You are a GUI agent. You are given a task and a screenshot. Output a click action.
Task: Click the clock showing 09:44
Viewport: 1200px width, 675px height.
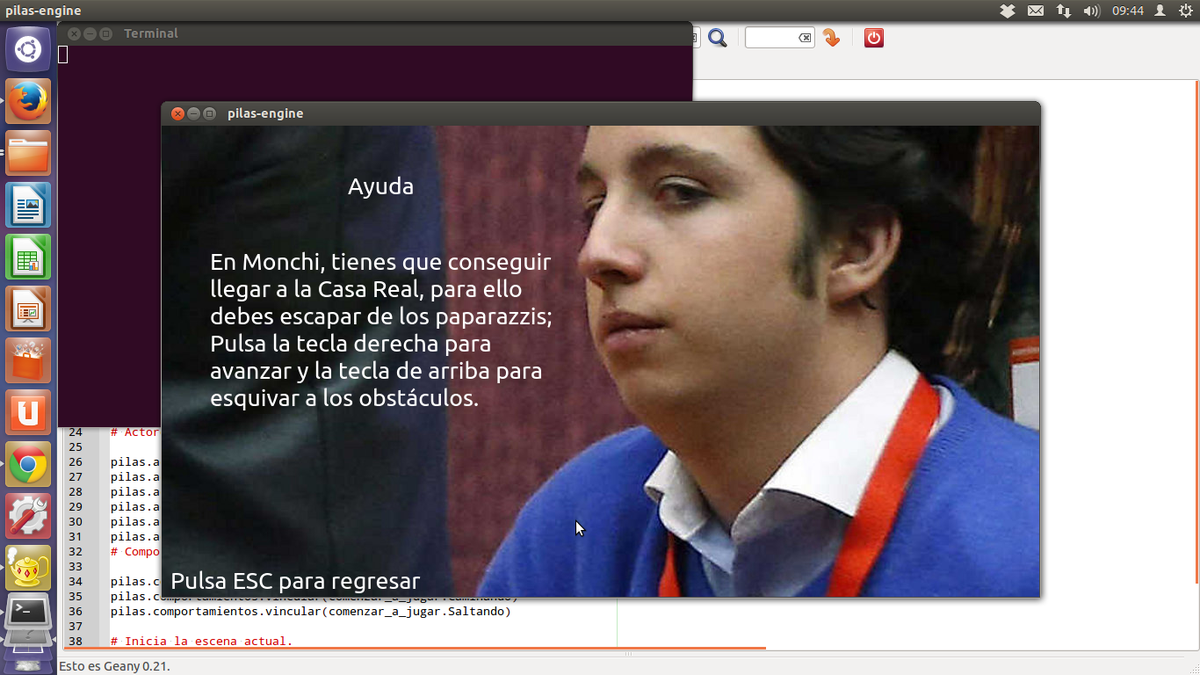click(x=1128, y=11)
